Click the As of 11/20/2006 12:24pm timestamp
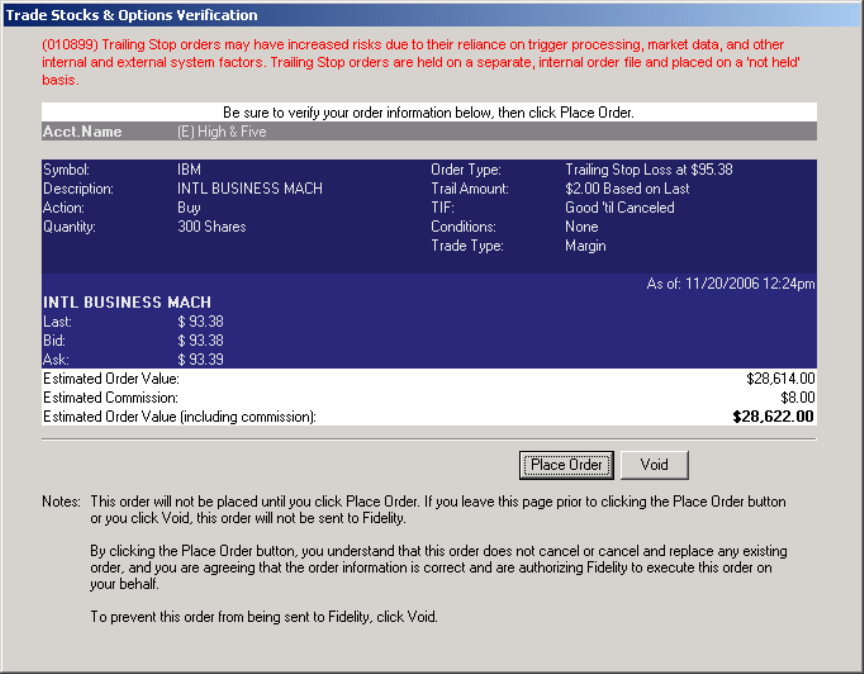The height and width of the screenshot is (674, 864). pos(730,284)
